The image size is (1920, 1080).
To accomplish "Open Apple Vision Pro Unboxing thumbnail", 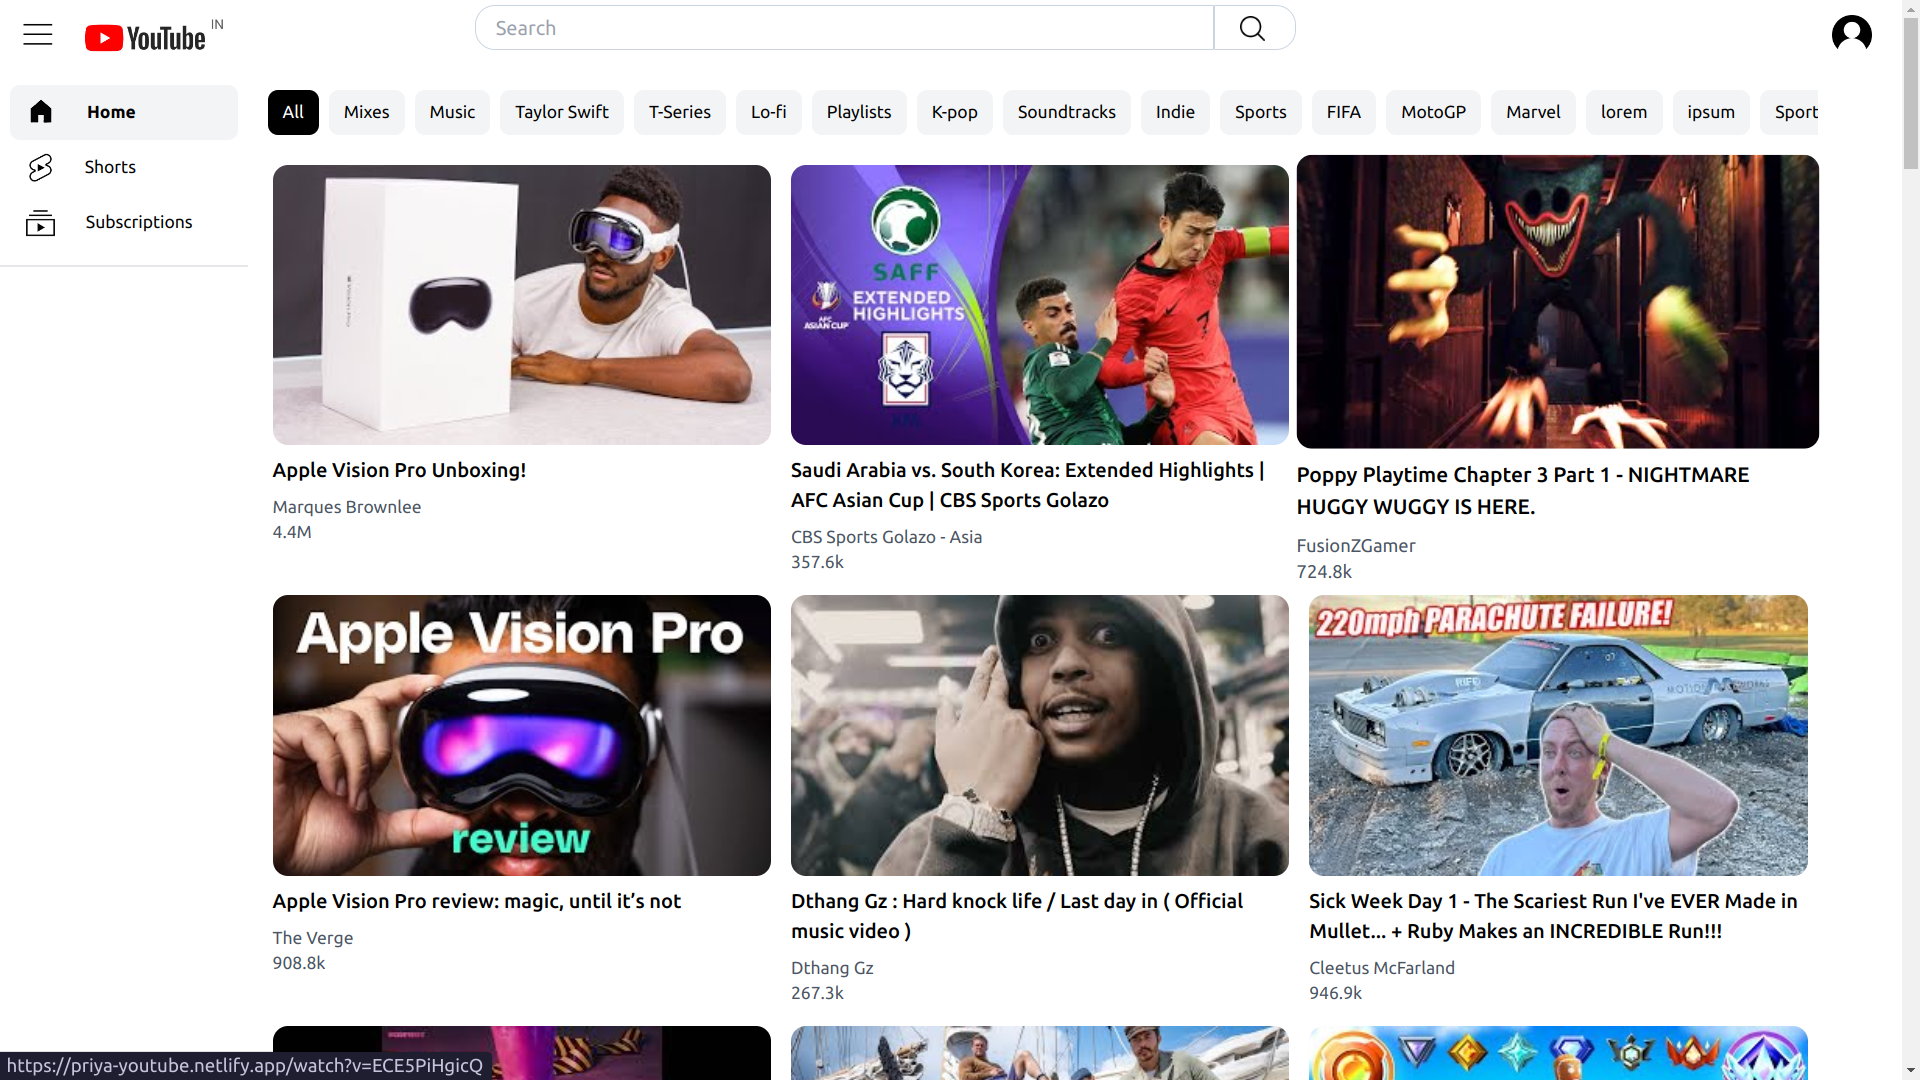I will (x=522, y=305).
